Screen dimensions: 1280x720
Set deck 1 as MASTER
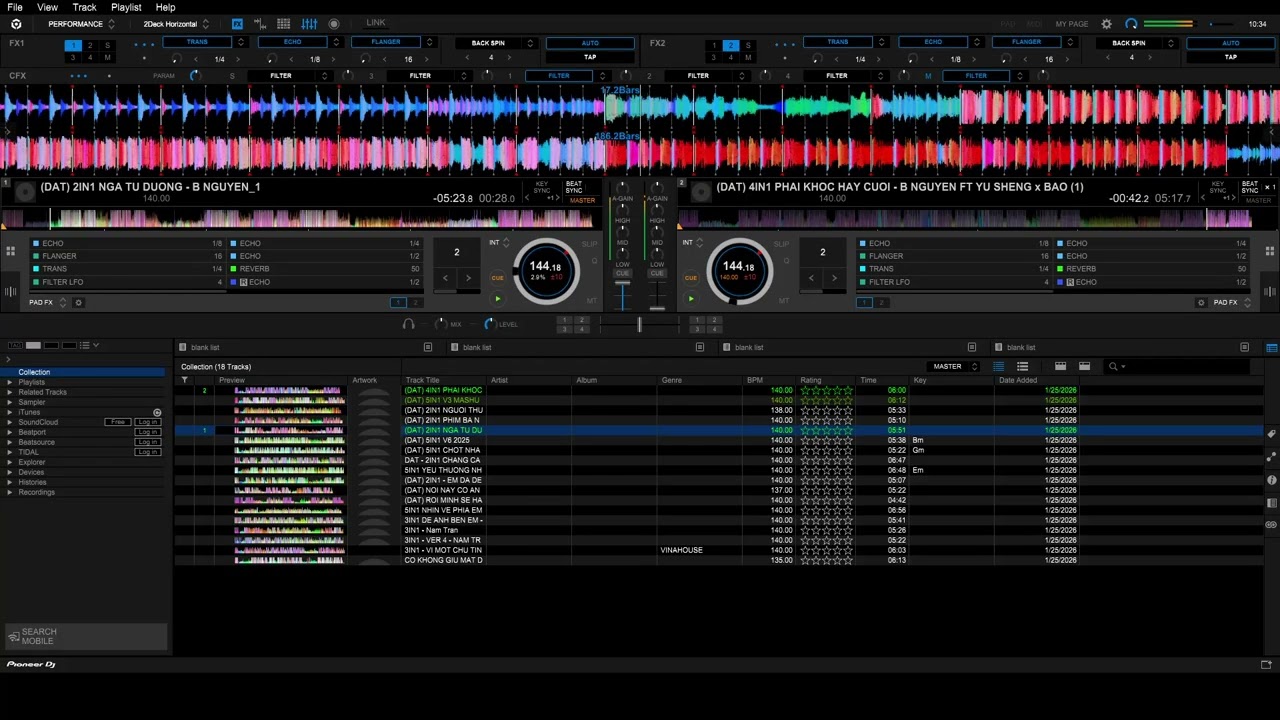(x=582, y=201)
